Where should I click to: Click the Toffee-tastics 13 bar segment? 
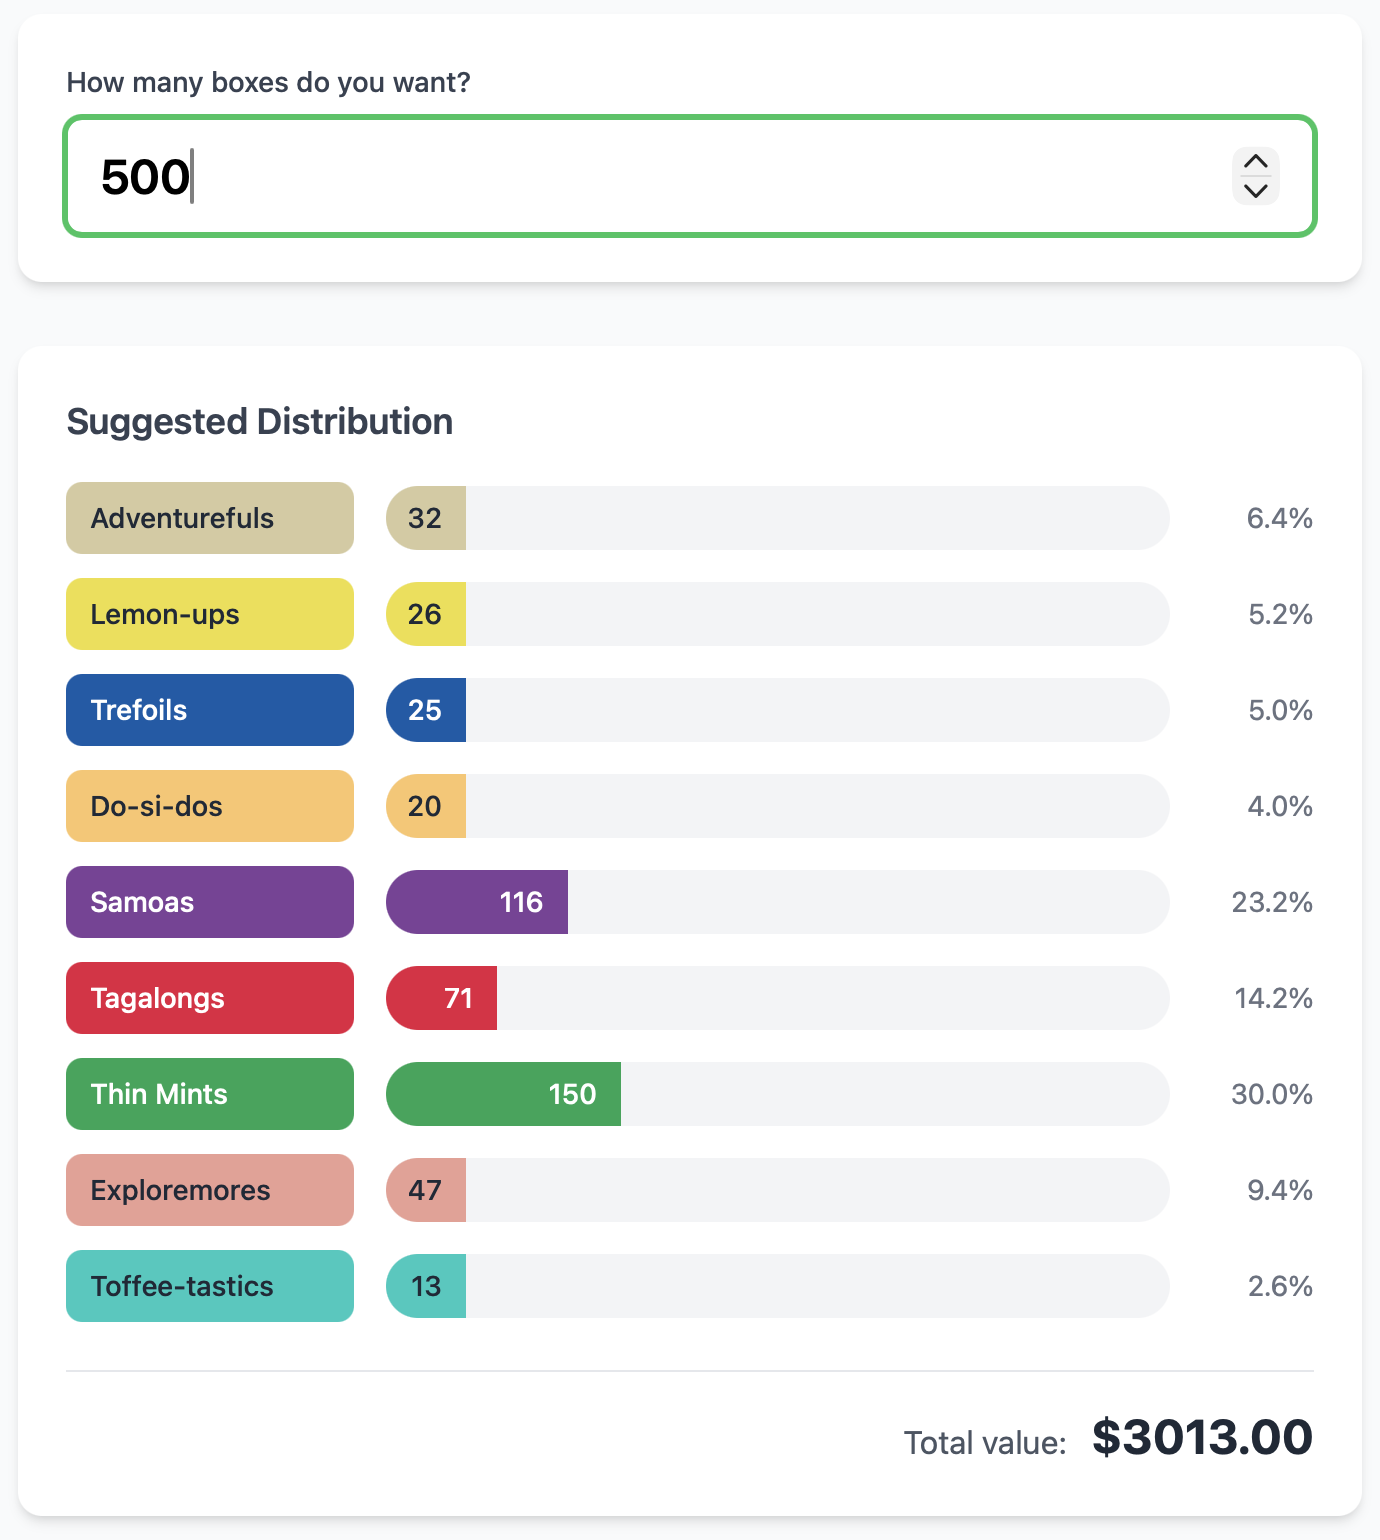tap(426, 1286)
